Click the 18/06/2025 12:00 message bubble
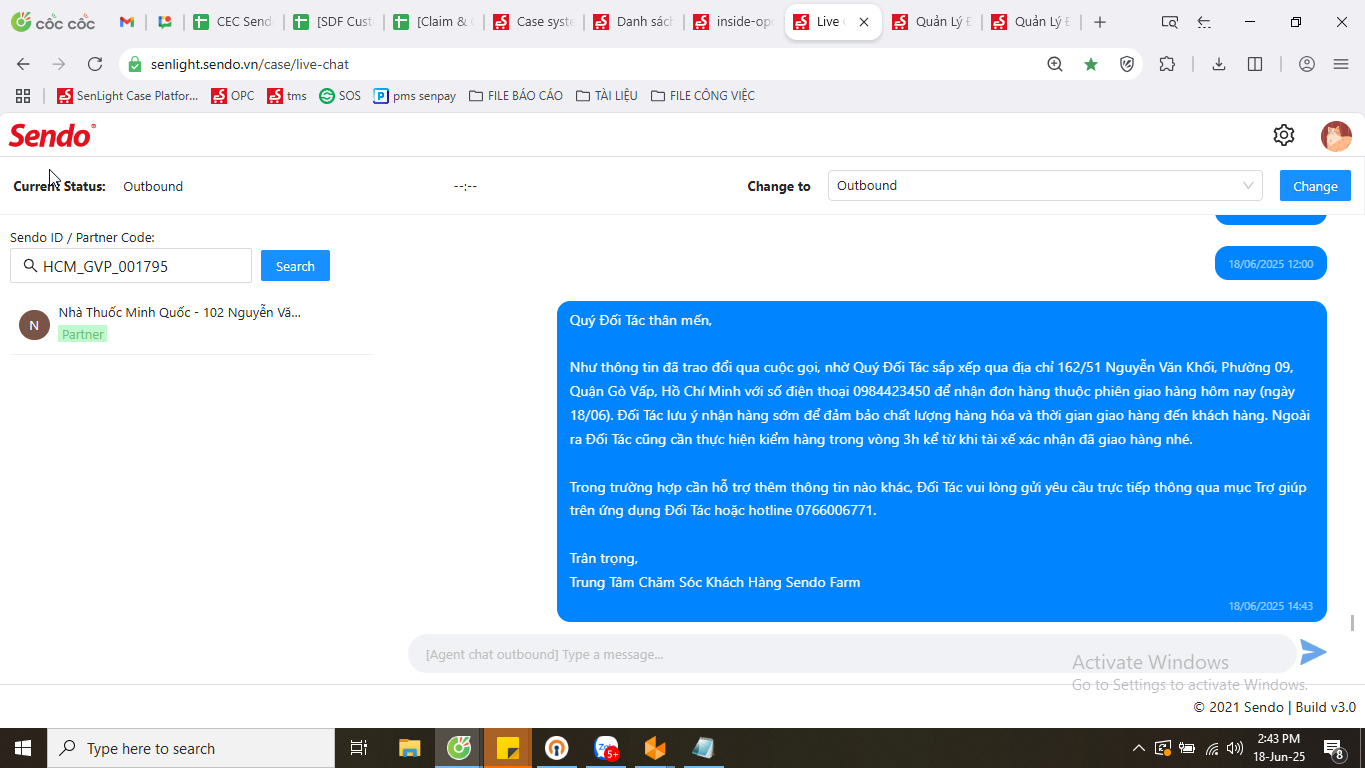Viewport: 1365px width, 768px height. (x=1270, y=264)
